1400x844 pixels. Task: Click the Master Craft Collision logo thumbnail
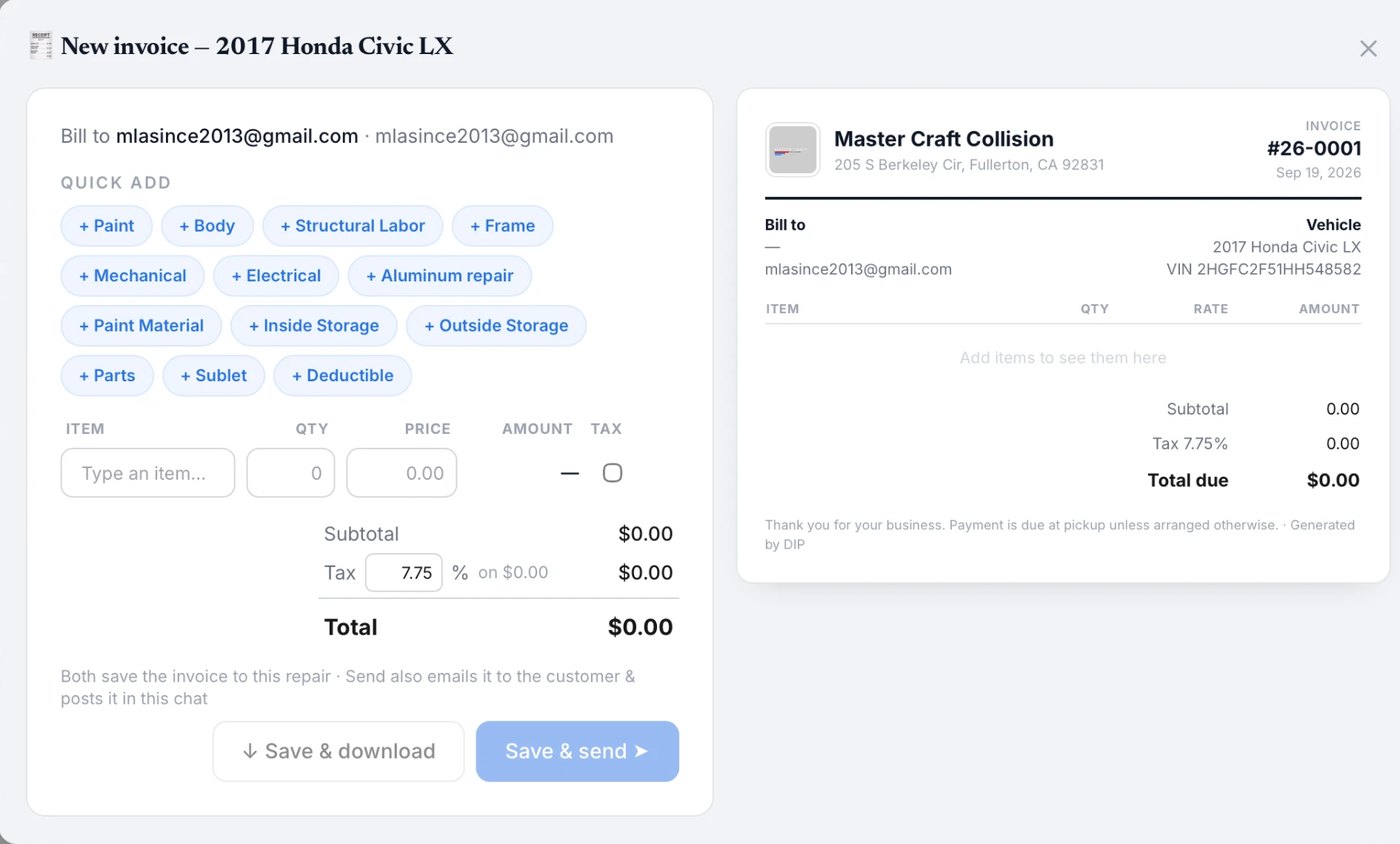tap(793, 150)
